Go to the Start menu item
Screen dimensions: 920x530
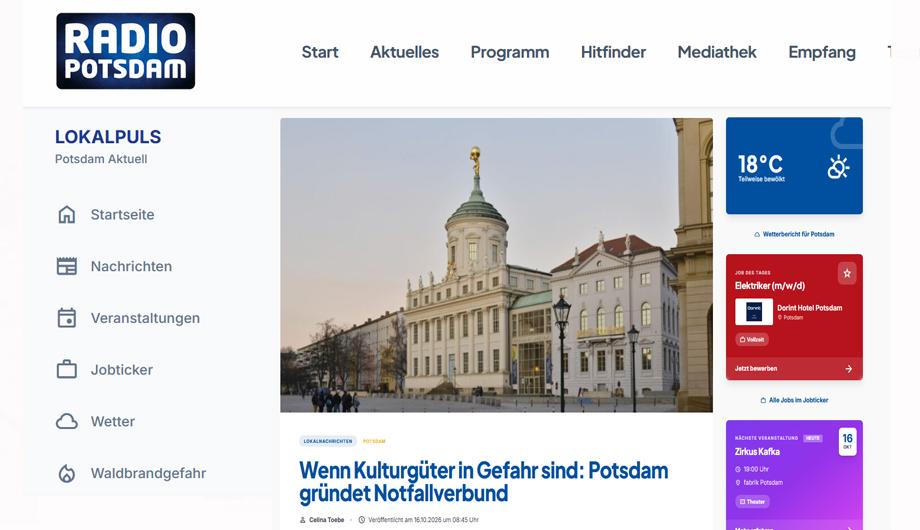(320, 52)
